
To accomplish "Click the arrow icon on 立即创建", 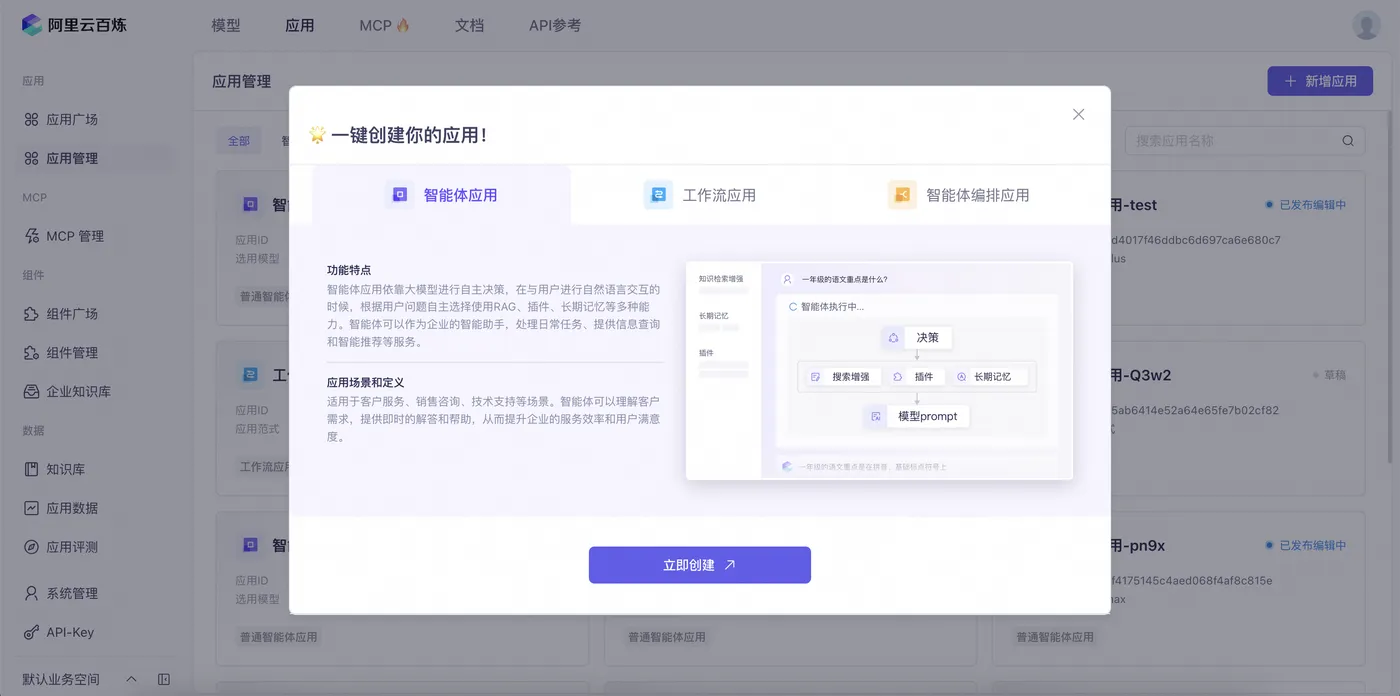I will pyautogui.click(x=730, y=565).
